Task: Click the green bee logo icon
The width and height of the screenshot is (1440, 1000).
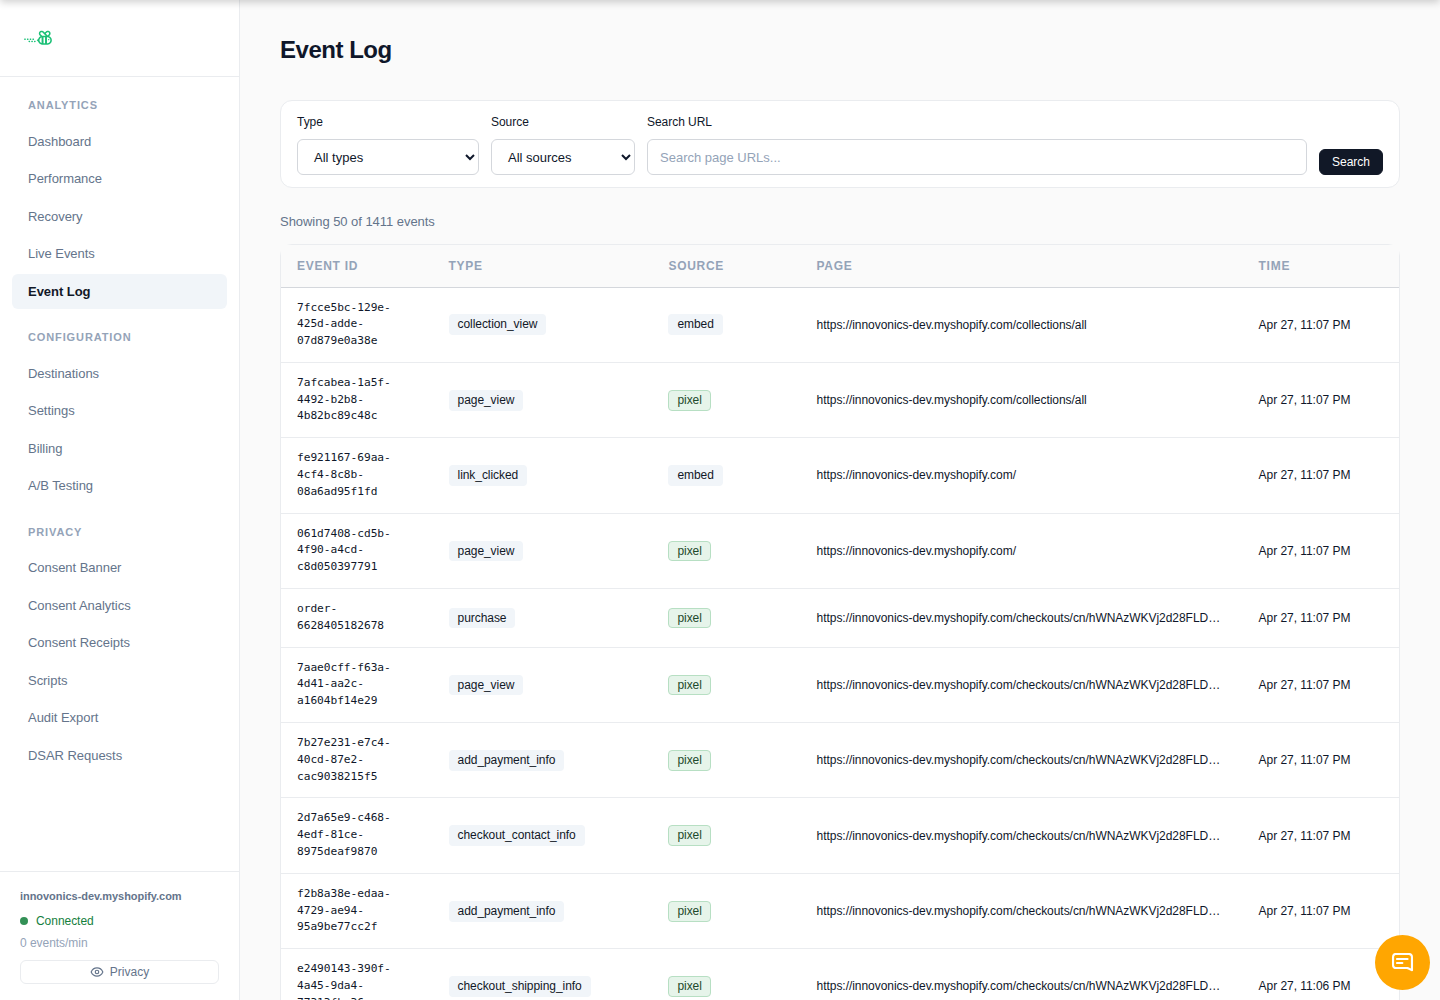Action: point(38,38)
